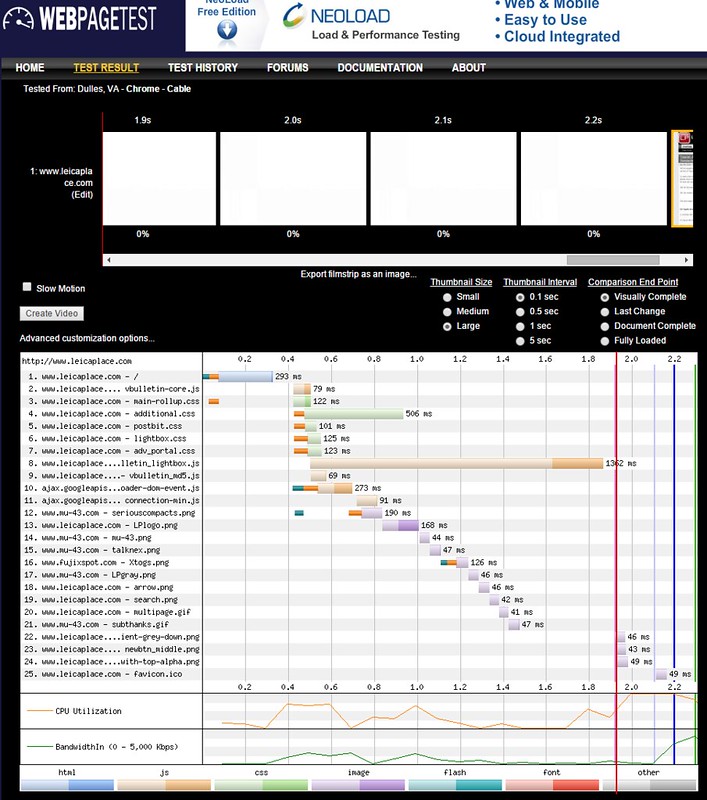
Task: Click the BandwidthIn legend label
Action: pyautogui.click(x=117, y=747)
